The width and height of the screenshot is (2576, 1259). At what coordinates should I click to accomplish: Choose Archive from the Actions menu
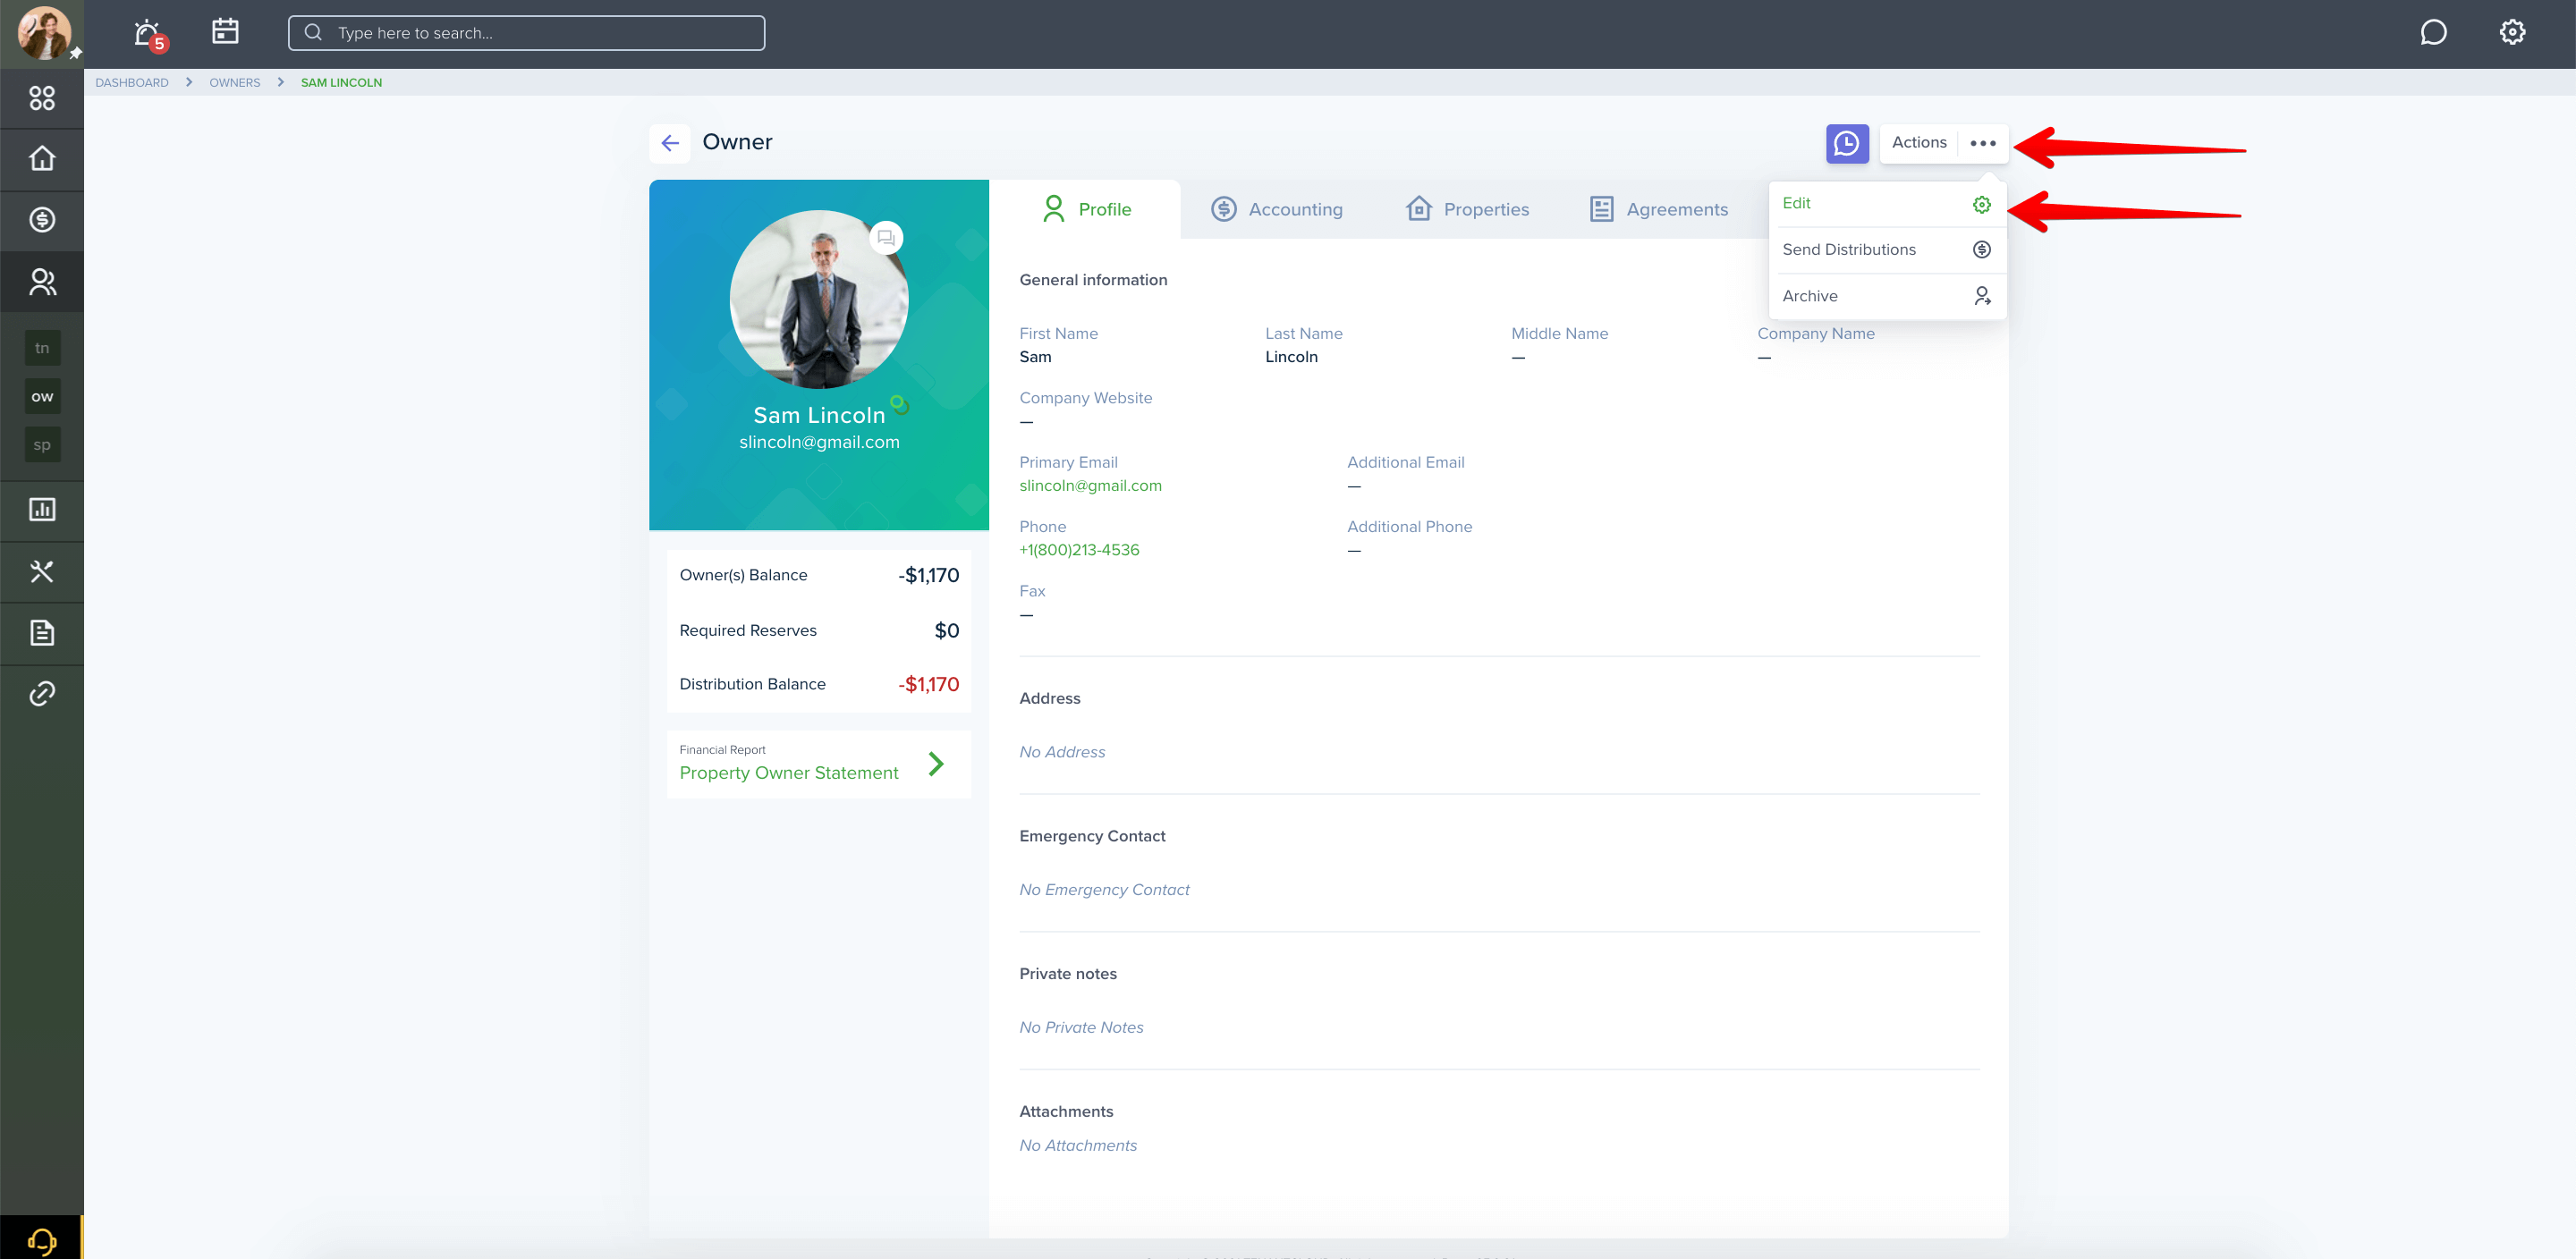pyautogui.click(x=1886, y=296)
